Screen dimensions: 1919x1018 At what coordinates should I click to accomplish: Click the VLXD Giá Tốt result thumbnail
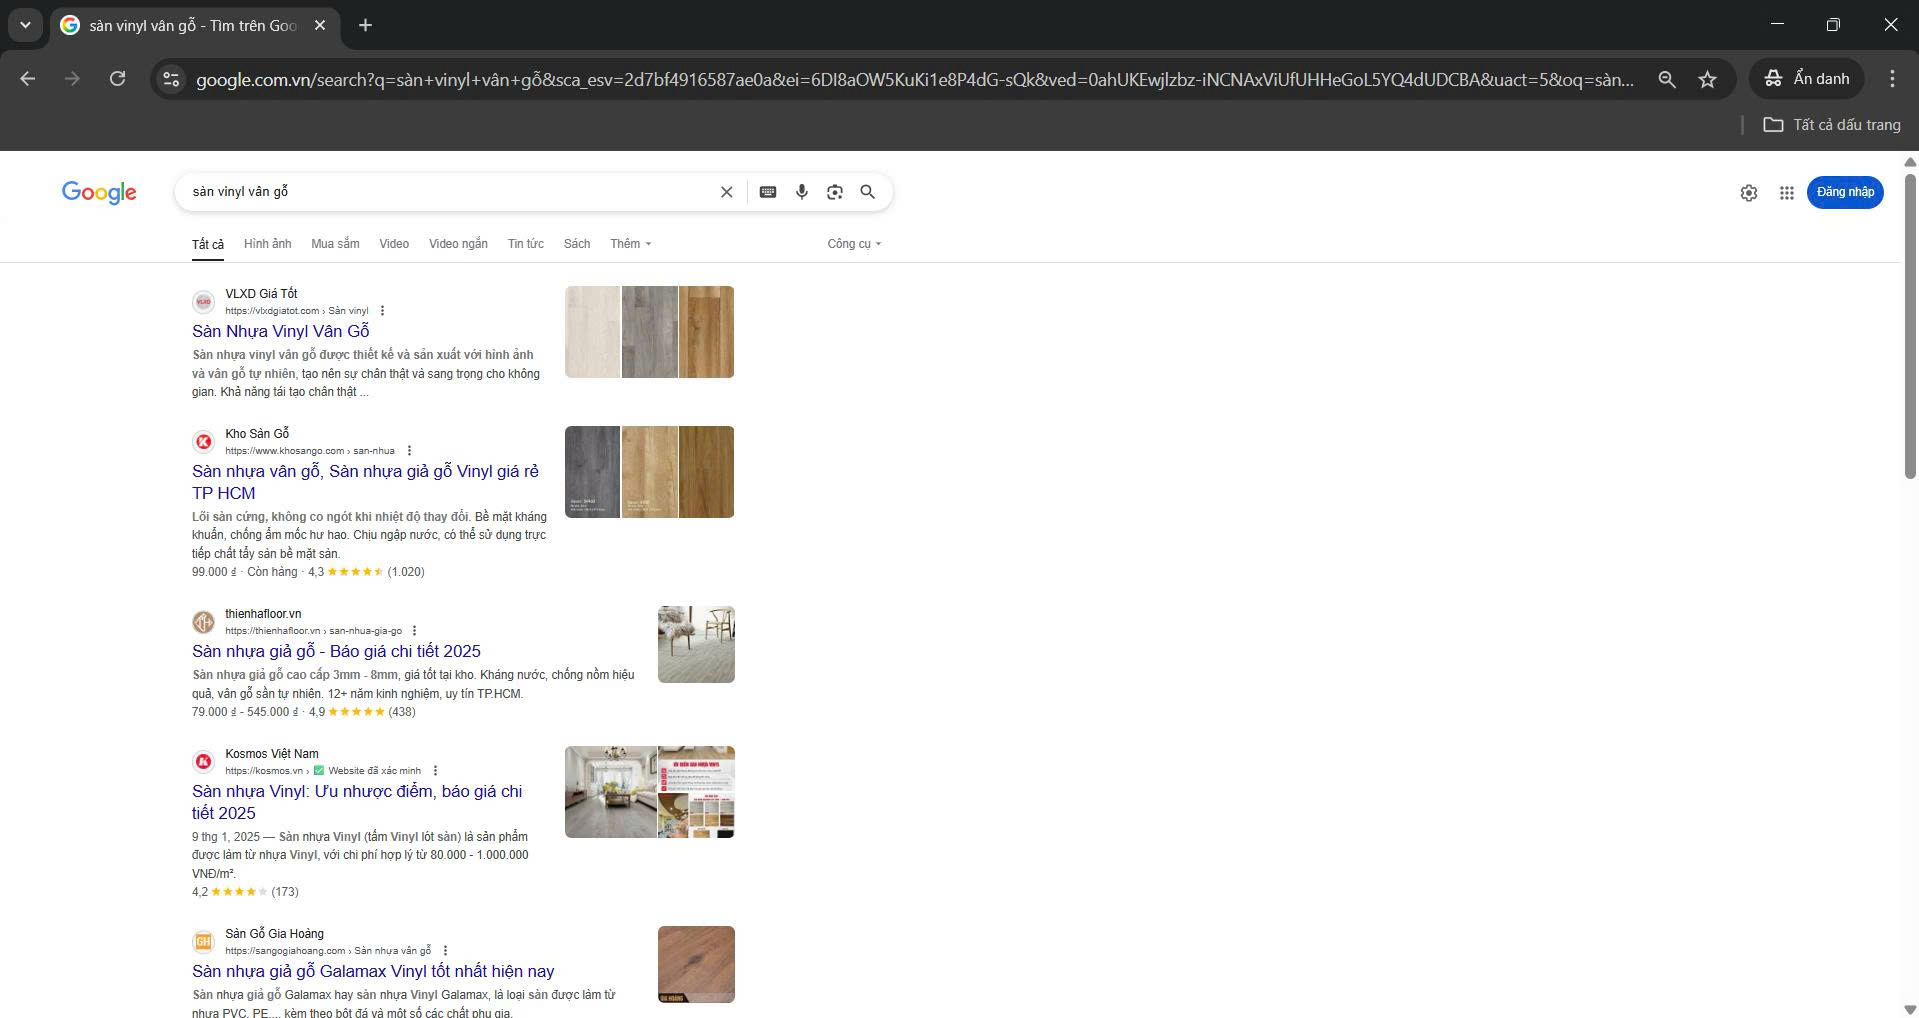point(649,332)
